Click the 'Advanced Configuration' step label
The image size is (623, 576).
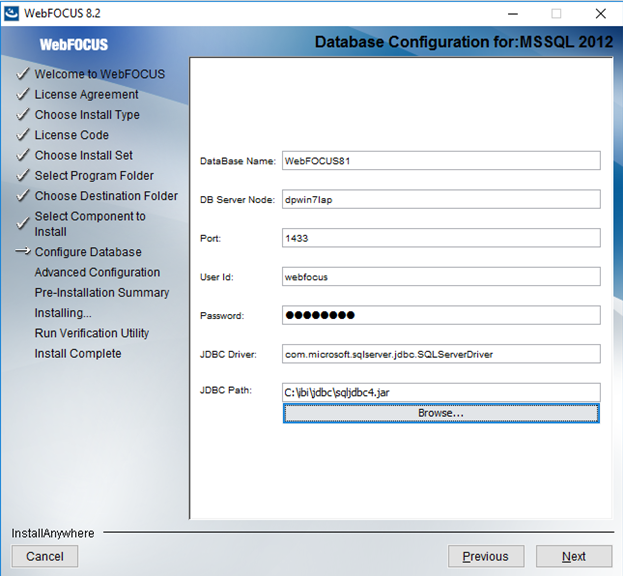point(97,272)
